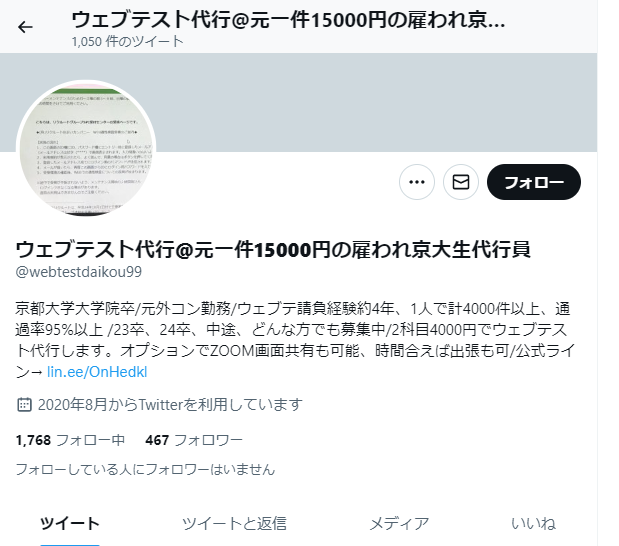Click フォローしている人にフォロワーはいません text
Screen dimensions: 619x546
click(x=145, y=469)
